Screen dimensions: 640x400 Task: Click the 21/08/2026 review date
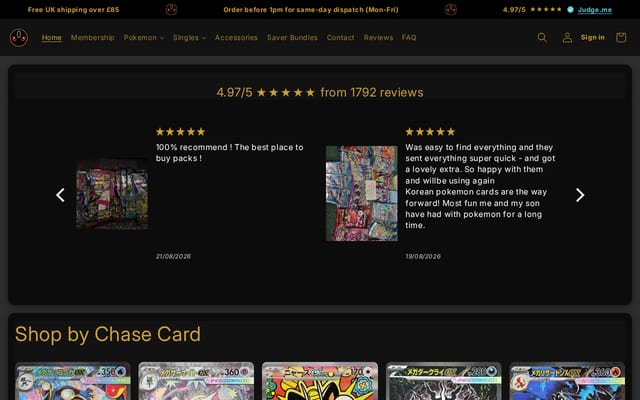coord(173,256)
